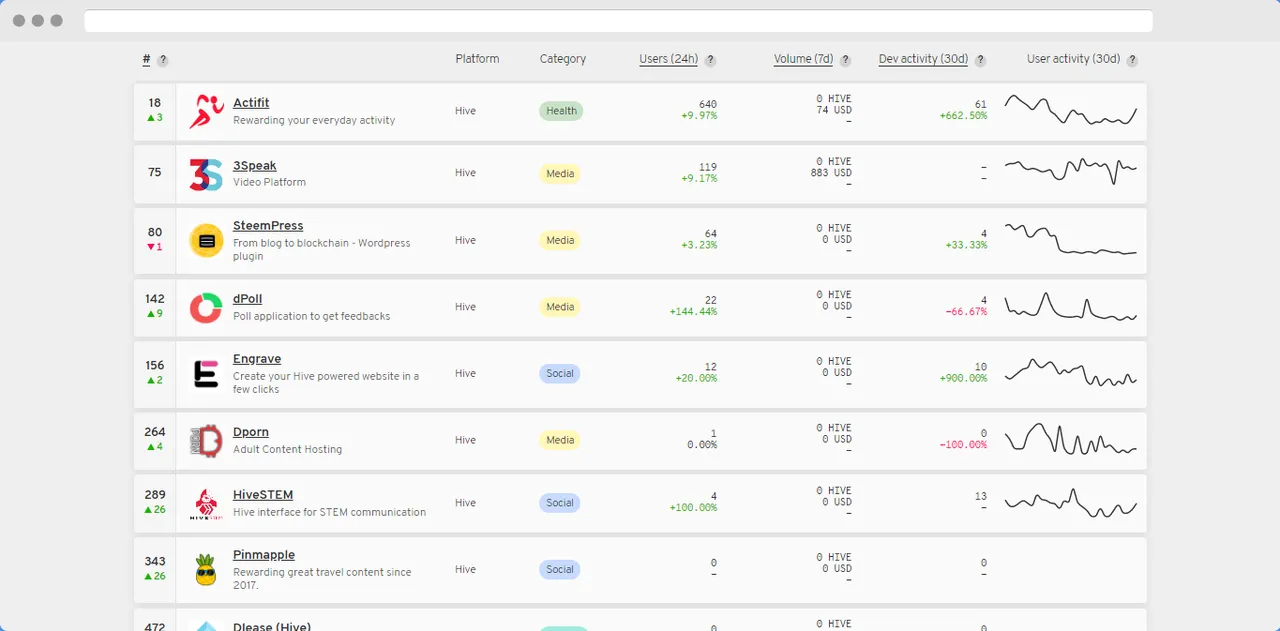Sort by the # rank column

coord(146,59)
